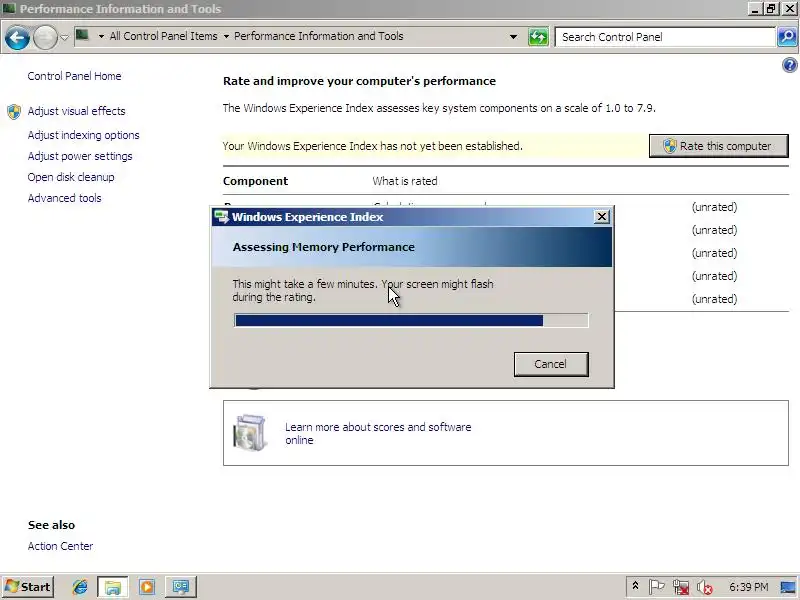Click the muted volume tray icon

(x=705, y=588)
